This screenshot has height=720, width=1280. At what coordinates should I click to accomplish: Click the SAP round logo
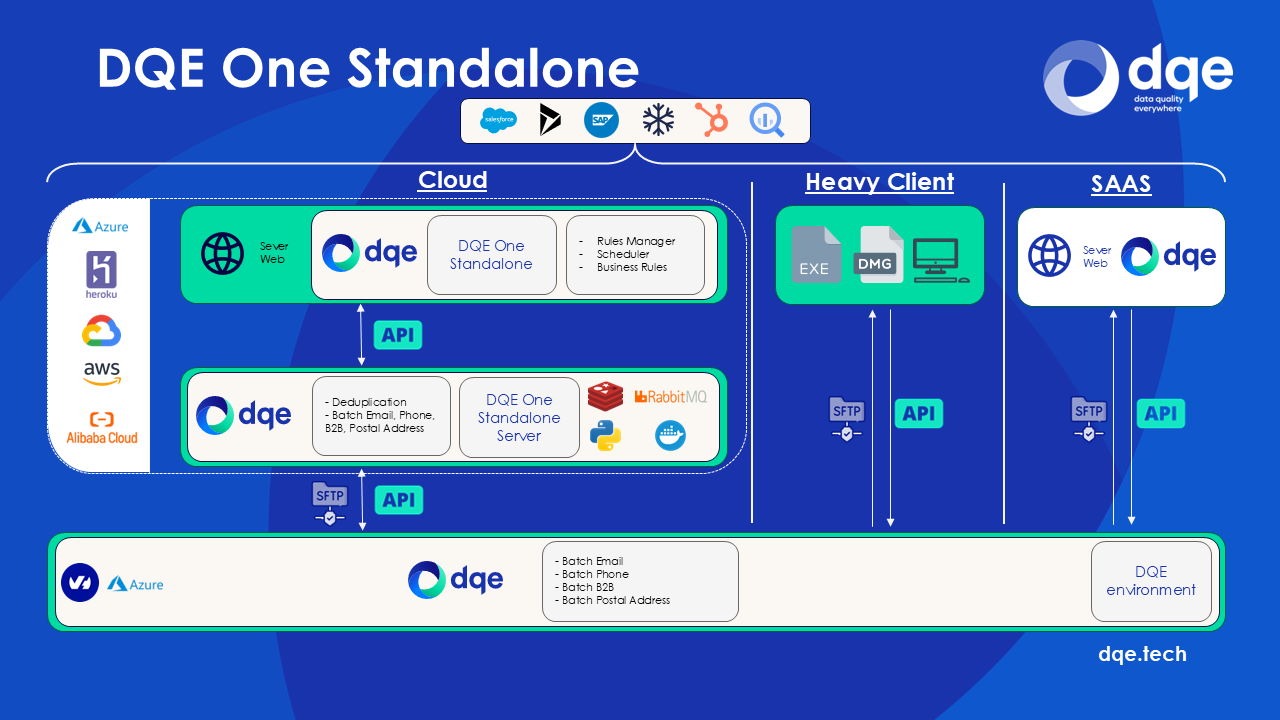point(601,121)
